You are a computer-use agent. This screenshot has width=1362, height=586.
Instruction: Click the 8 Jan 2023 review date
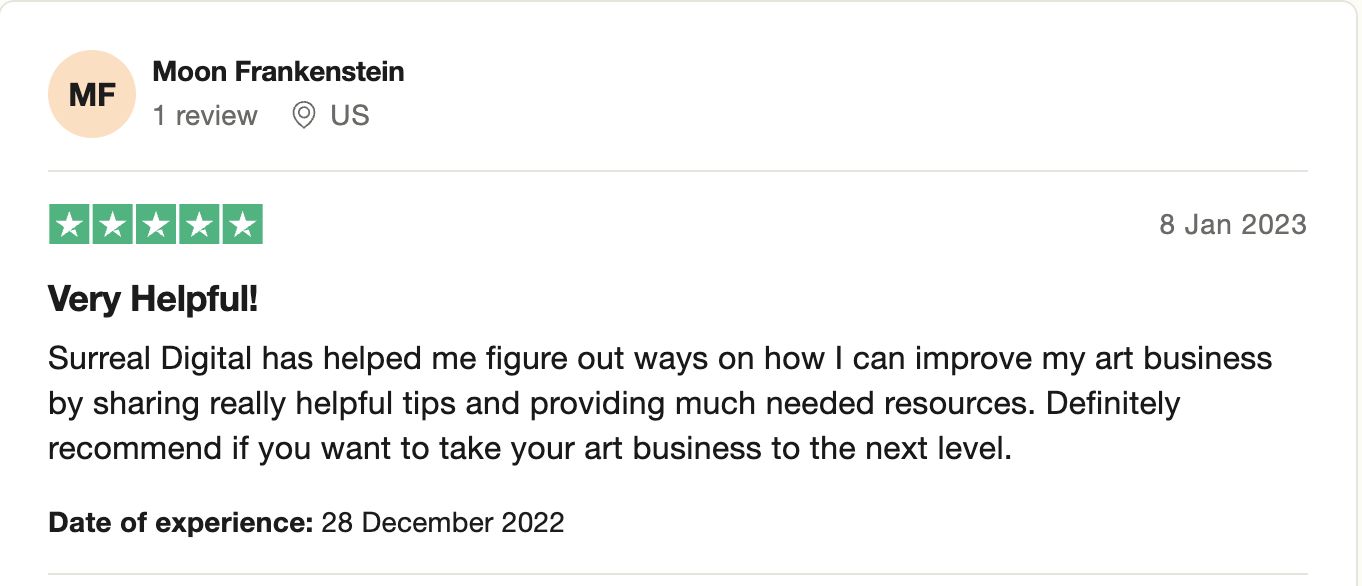point(1232,224)
